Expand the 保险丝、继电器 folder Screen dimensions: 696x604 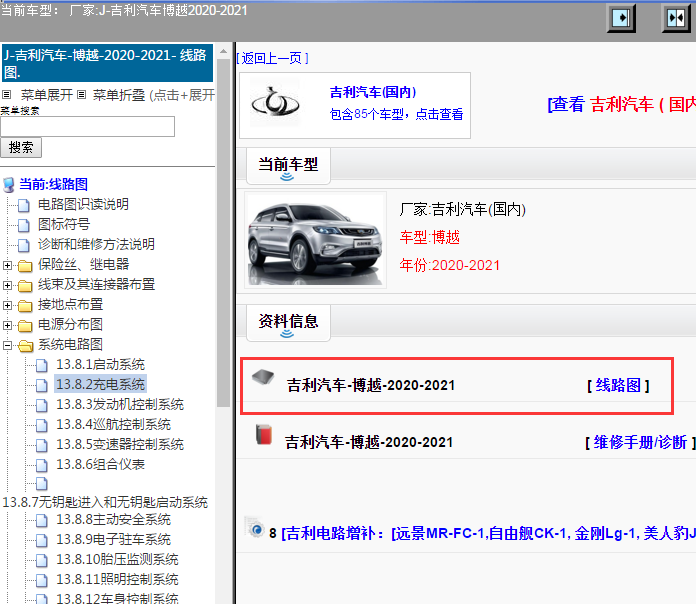tap(7, 265)
